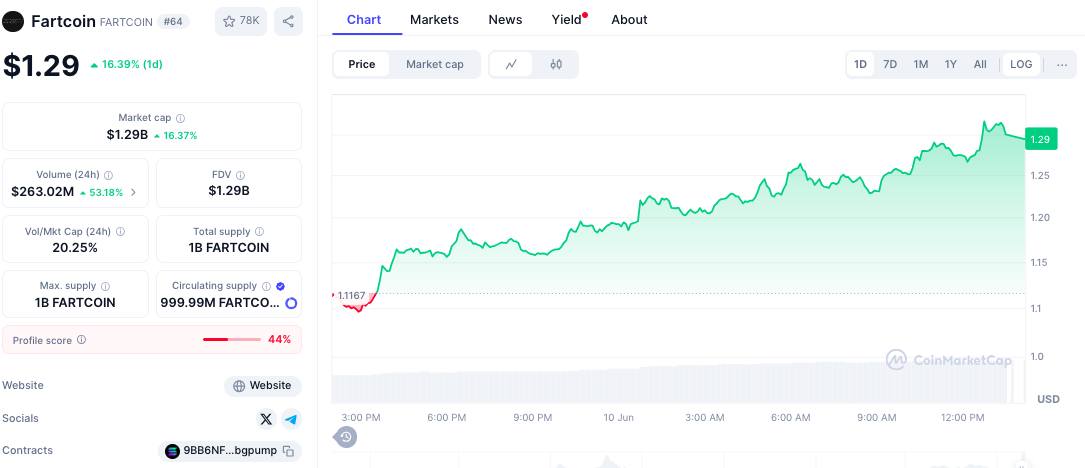Click Market cap info icon
The width and height of the screenshot is (1085, 468).
[180, 118]
